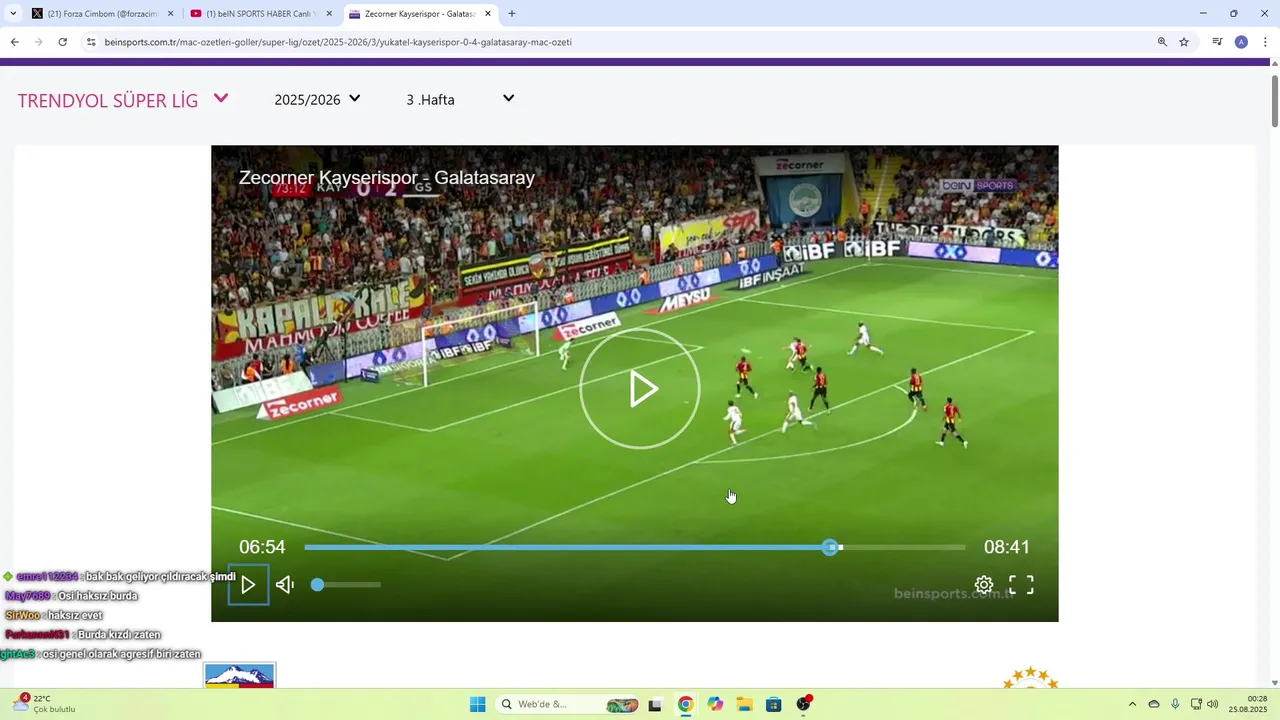Screen dimensions: 1280x720
Task: Seek on the video progress bar
Action: coord(634,547)
